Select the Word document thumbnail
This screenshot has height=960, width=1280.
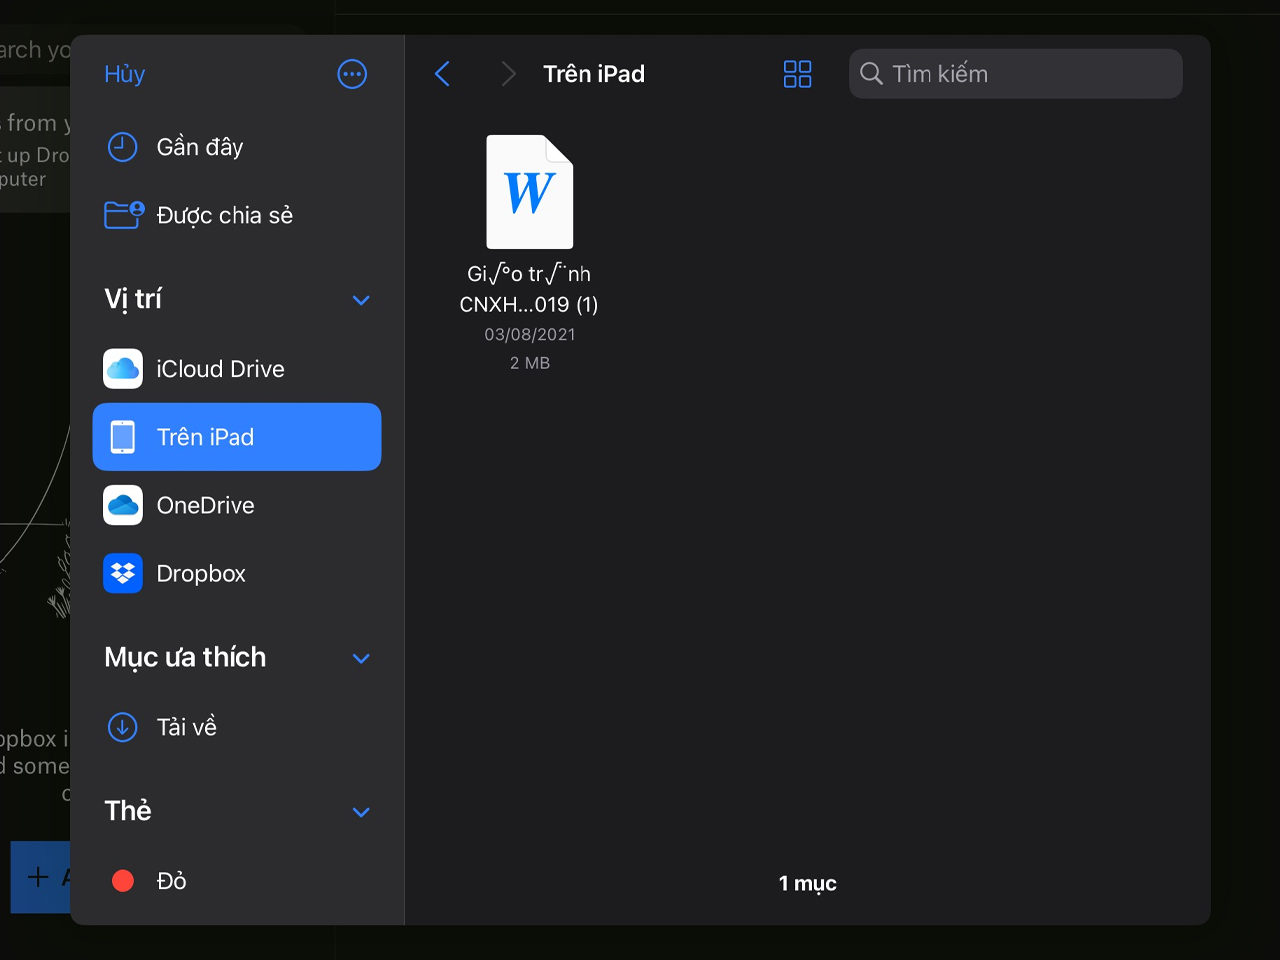pyautogui.click(x=530, y=192)
